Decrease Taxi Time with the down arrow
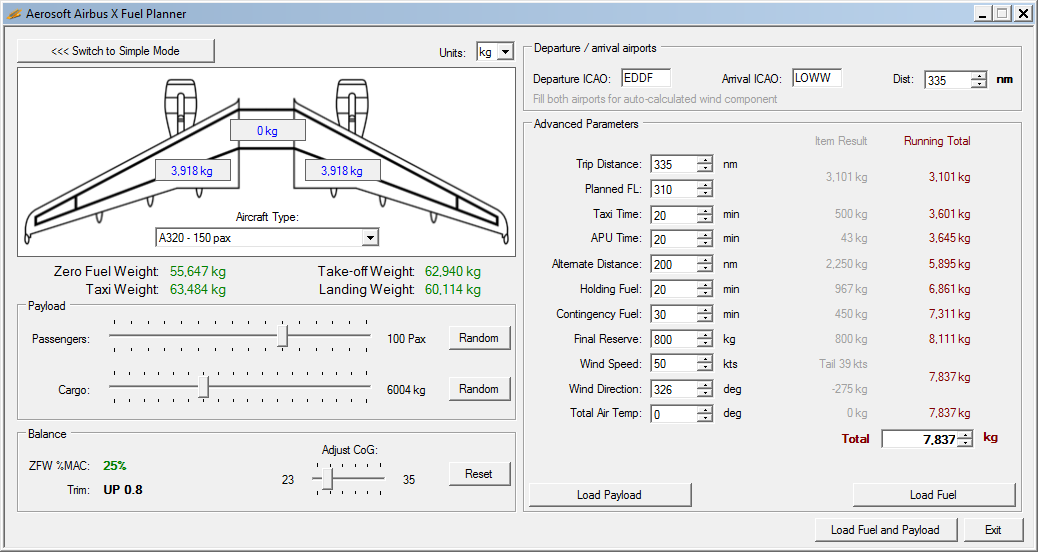The width and height of the screenshot is (1038, 552). pos(704,218)
